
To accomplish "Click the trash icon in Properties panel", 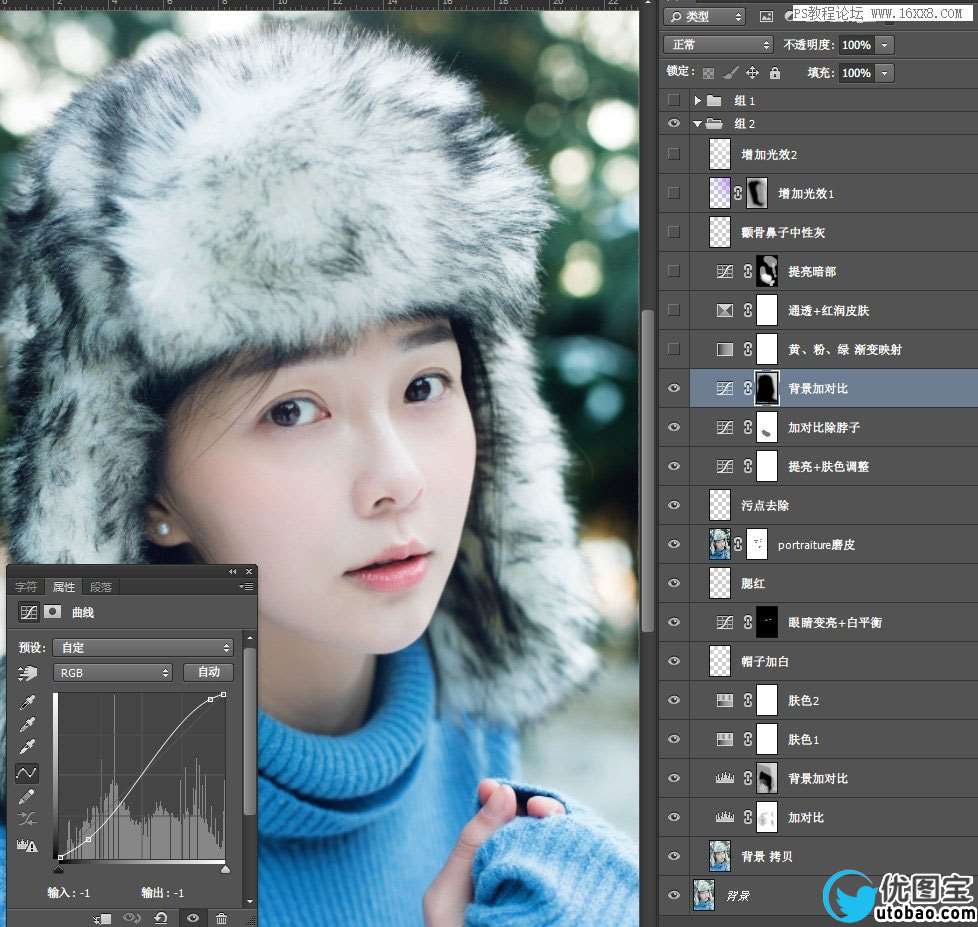I will 221,918.
